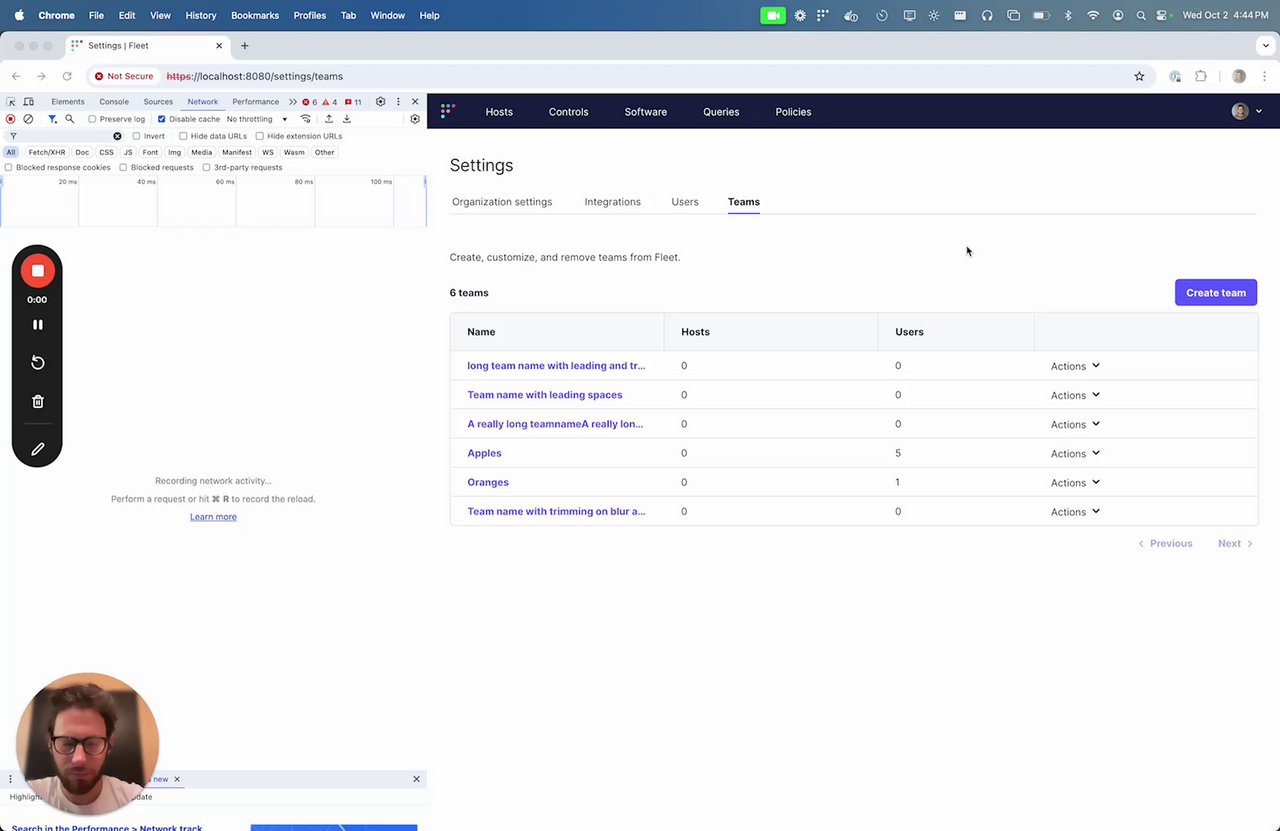Screen dimensions: 1280x831
Task: Switch to the Integrations tab
Action: click(612, 202)
